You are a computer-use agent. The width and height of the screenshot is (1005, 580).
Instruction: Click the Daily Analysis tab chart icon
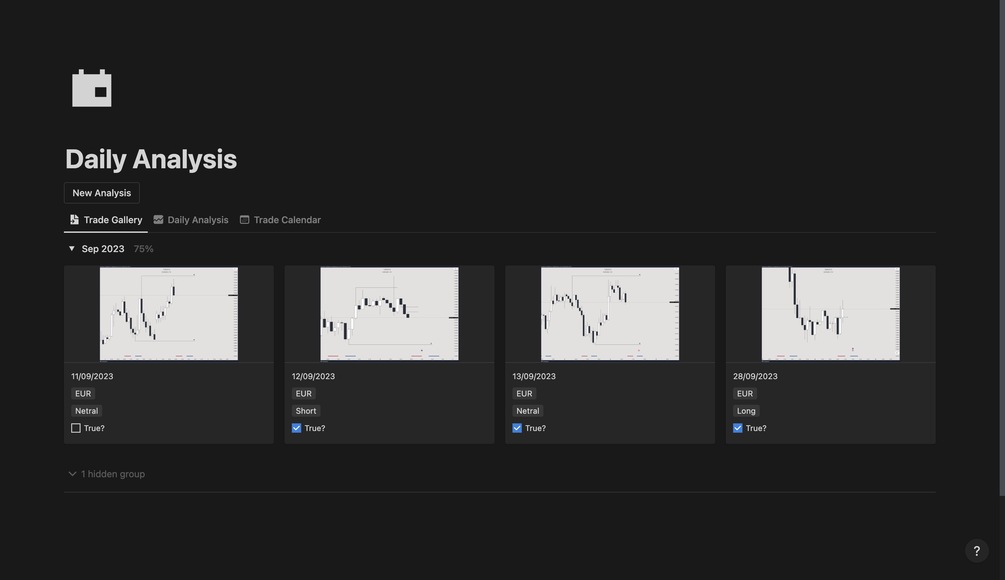(x=158, y=220)
